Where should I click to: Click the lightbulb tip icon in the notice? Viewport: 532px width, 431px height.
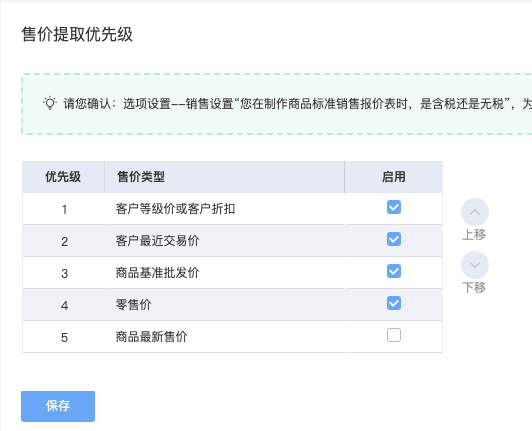pyautogui.click(x=50, y=104)
